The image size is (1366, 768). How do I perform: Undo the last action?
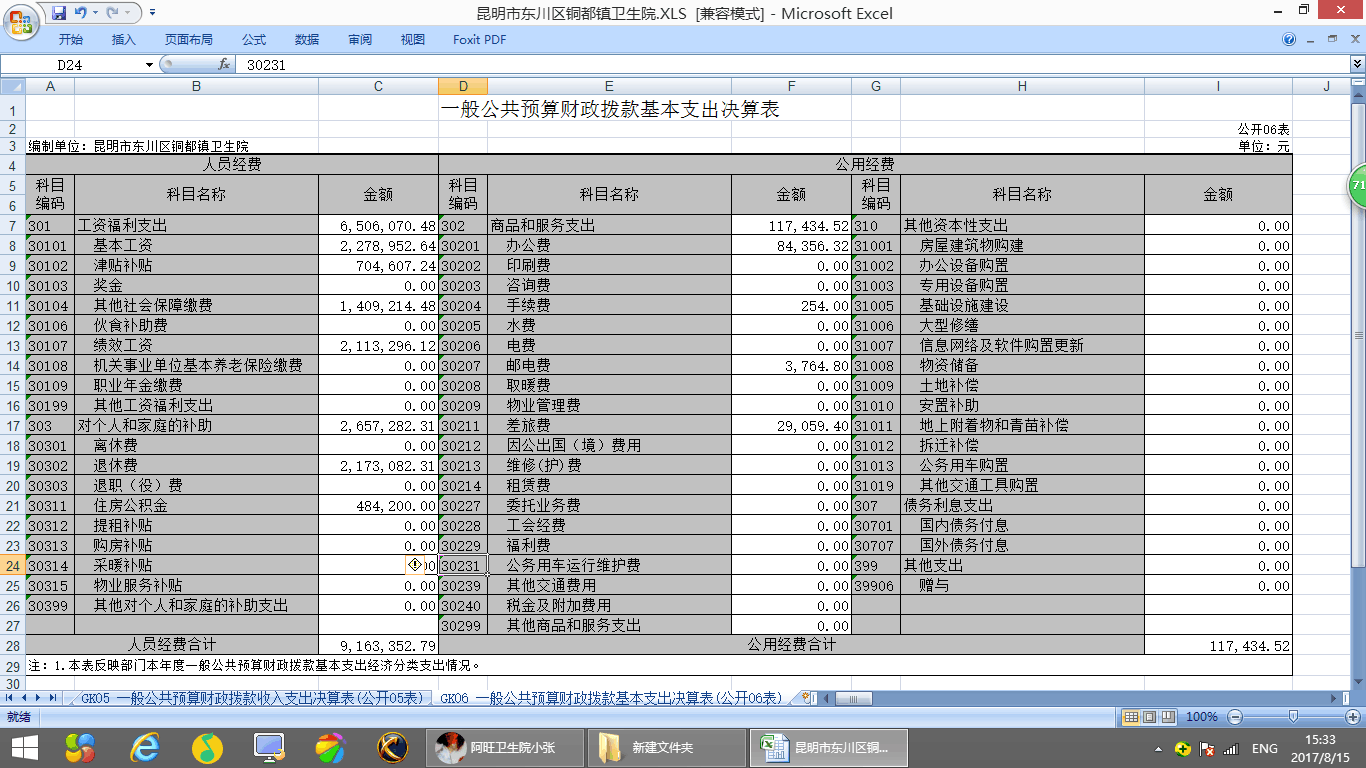coord(80,13)
